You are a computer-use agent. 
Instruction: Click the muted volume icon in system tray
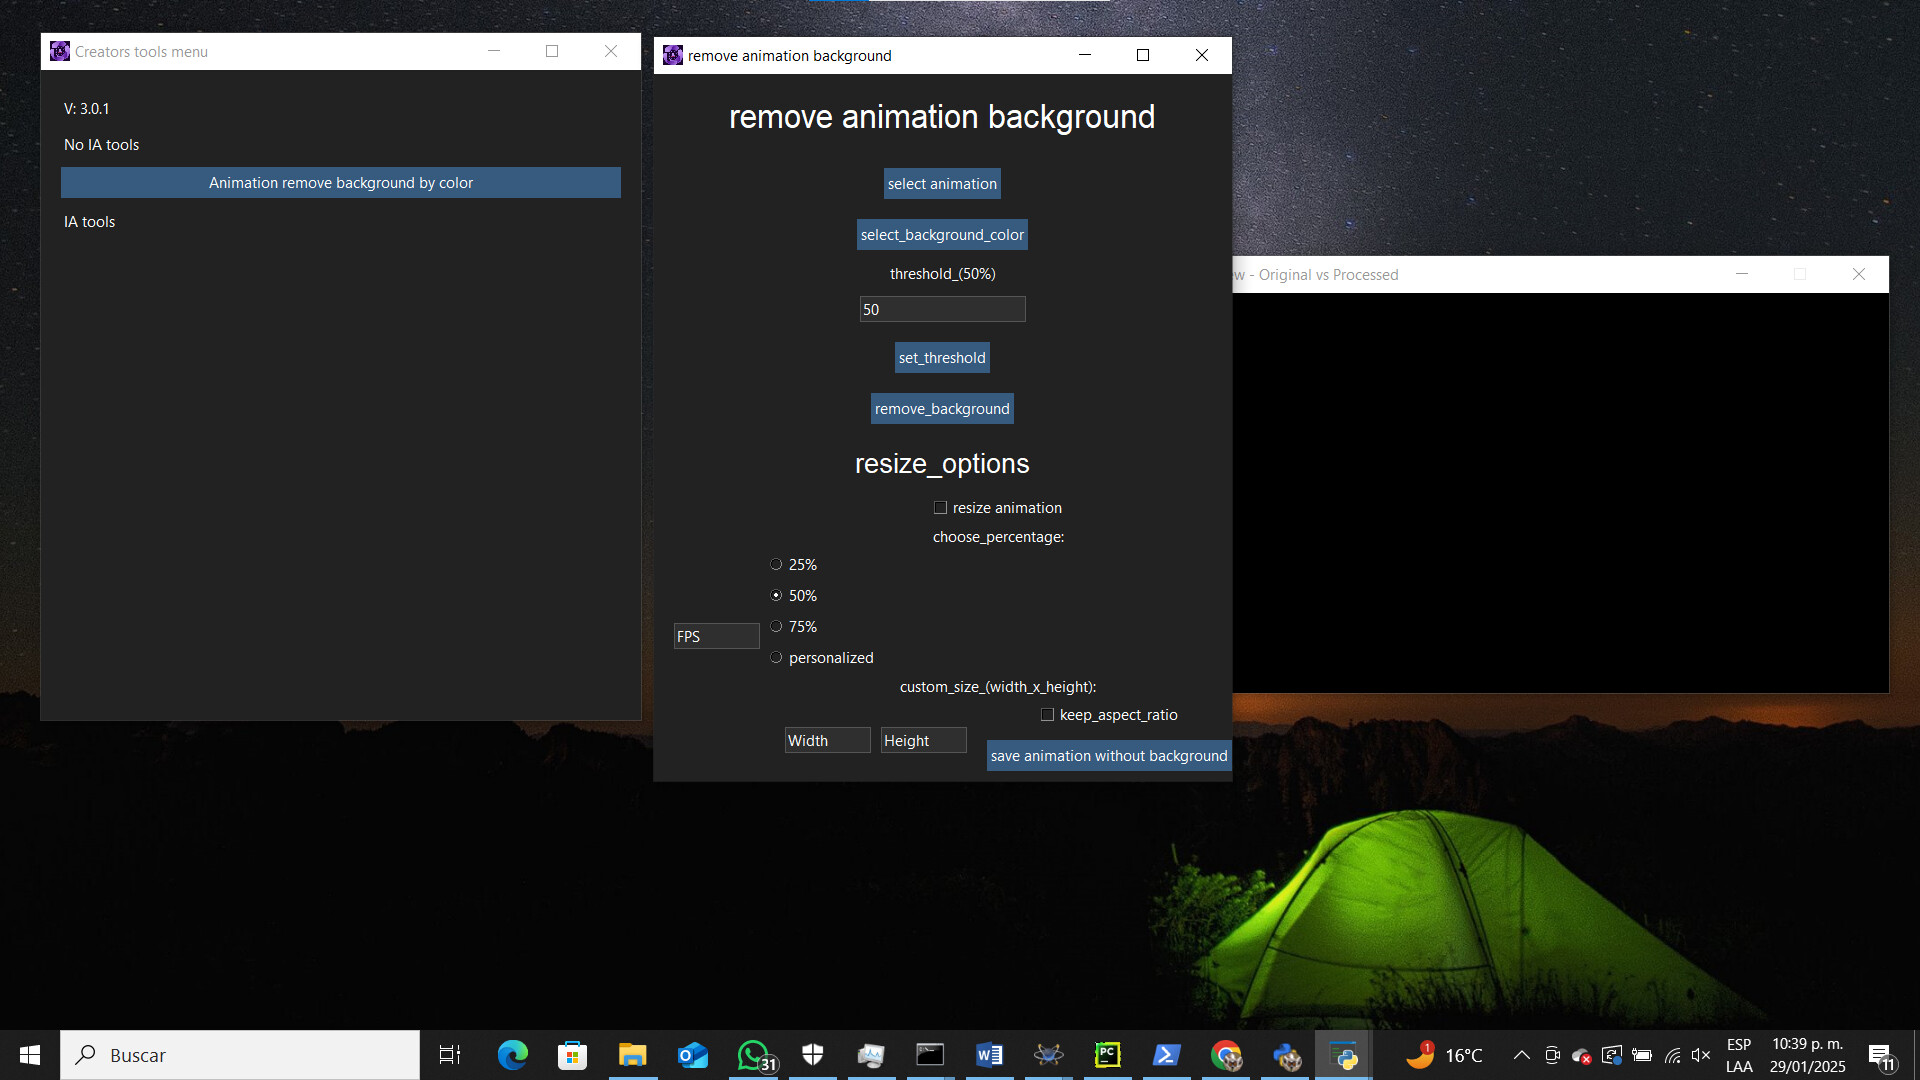[1701, 1054]
